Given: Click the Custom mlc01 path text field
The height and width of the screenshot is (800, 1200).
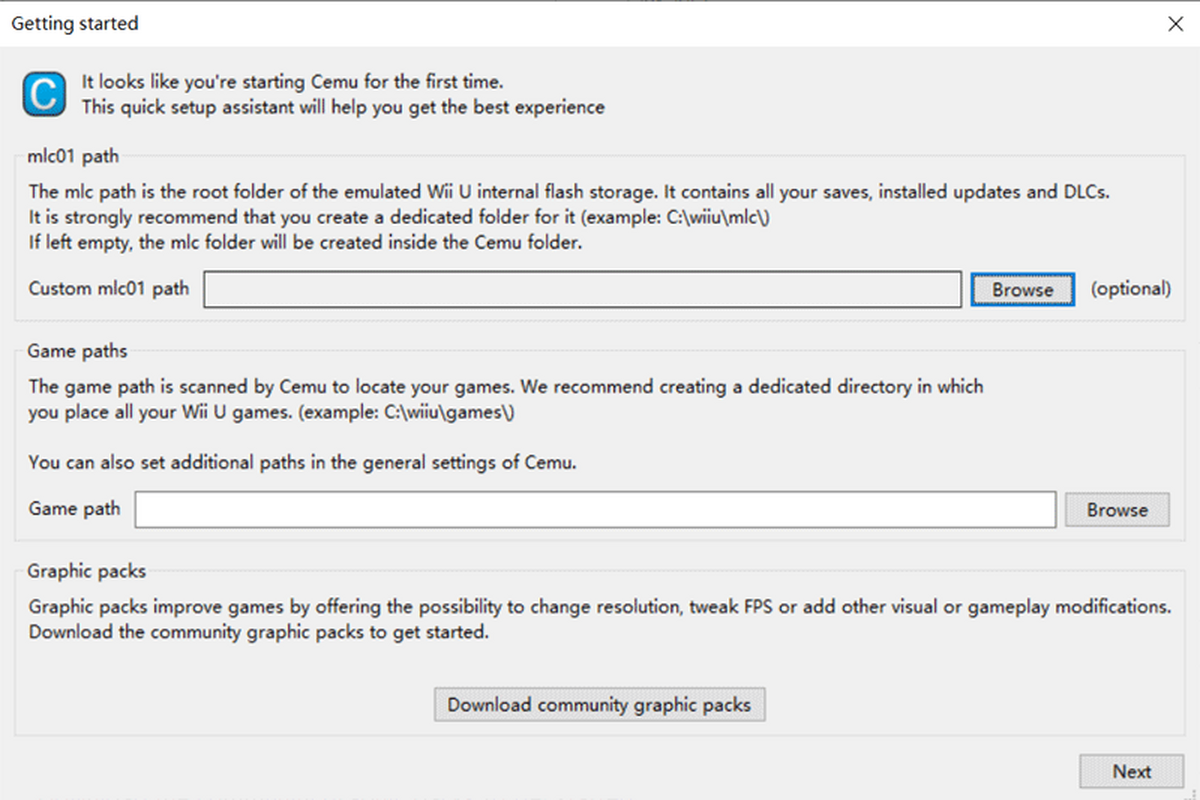Looking at the screenshot, I should pyautogui.click(x=582, y=289).
